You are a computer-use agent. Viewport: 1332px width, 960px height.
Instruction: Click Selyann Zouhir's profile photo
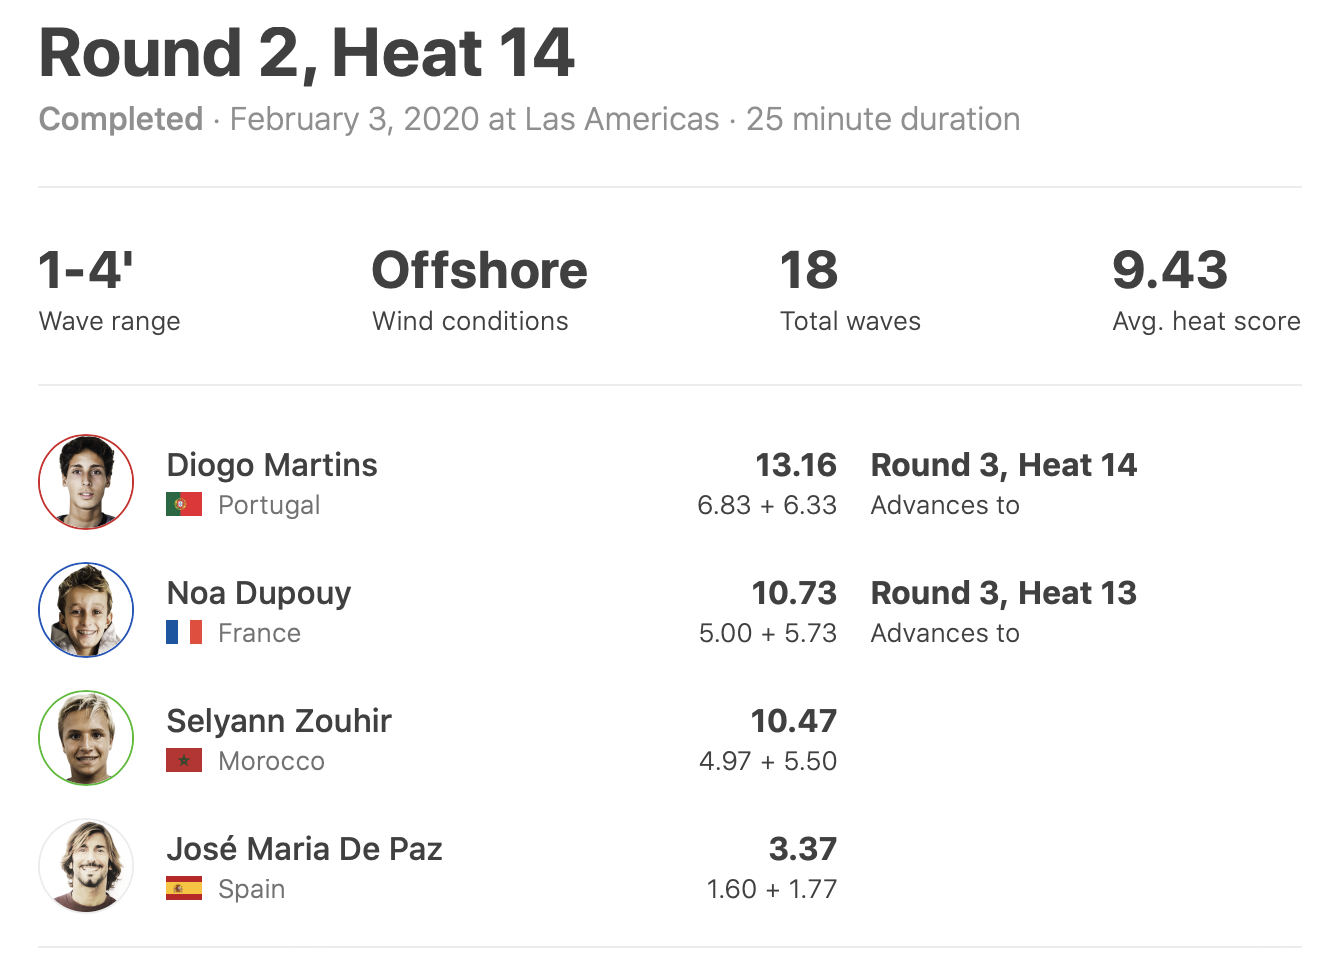[x=86, y=738]
